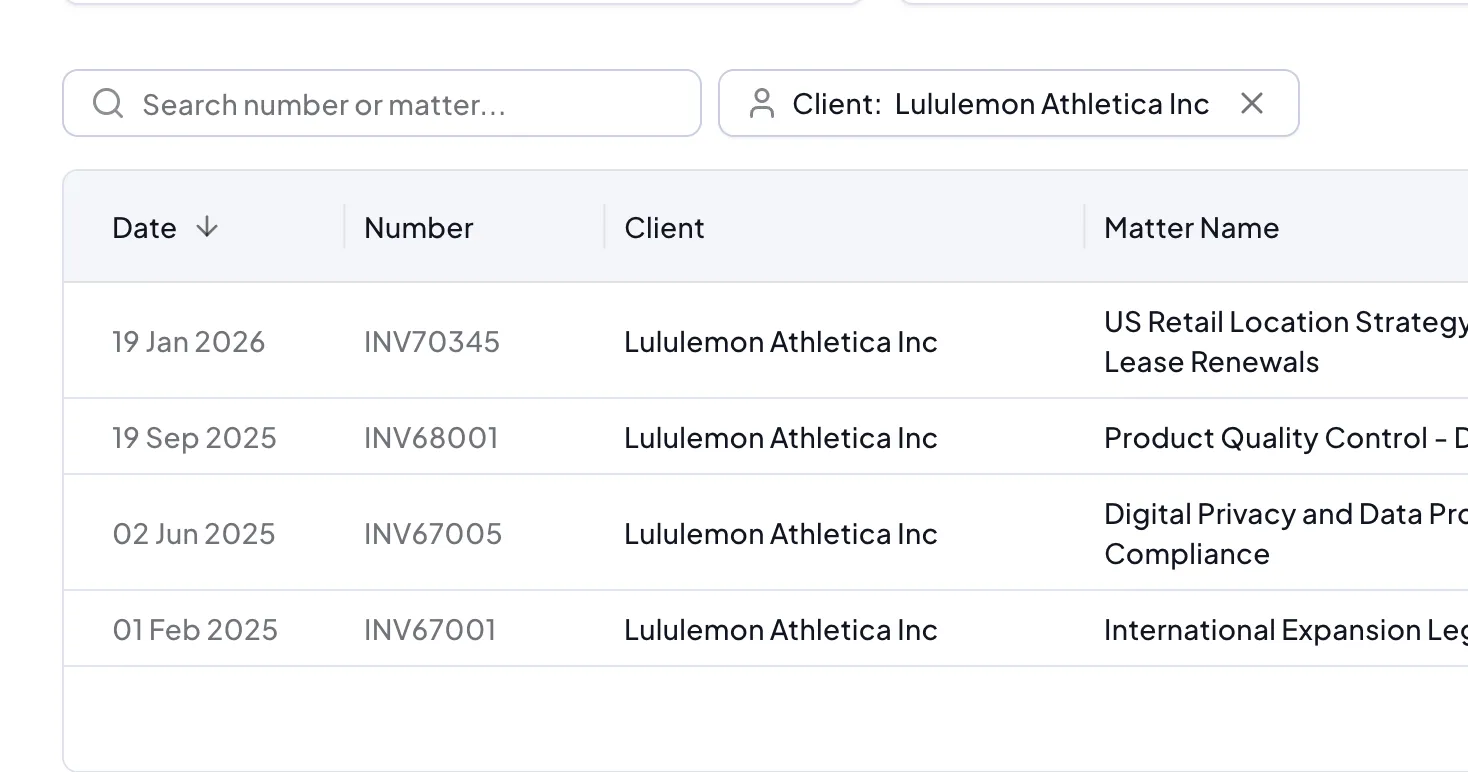Open invoice INV68001
Image resolution: width=1468 pixels, height=772 pixels.
tap(431, 438)
